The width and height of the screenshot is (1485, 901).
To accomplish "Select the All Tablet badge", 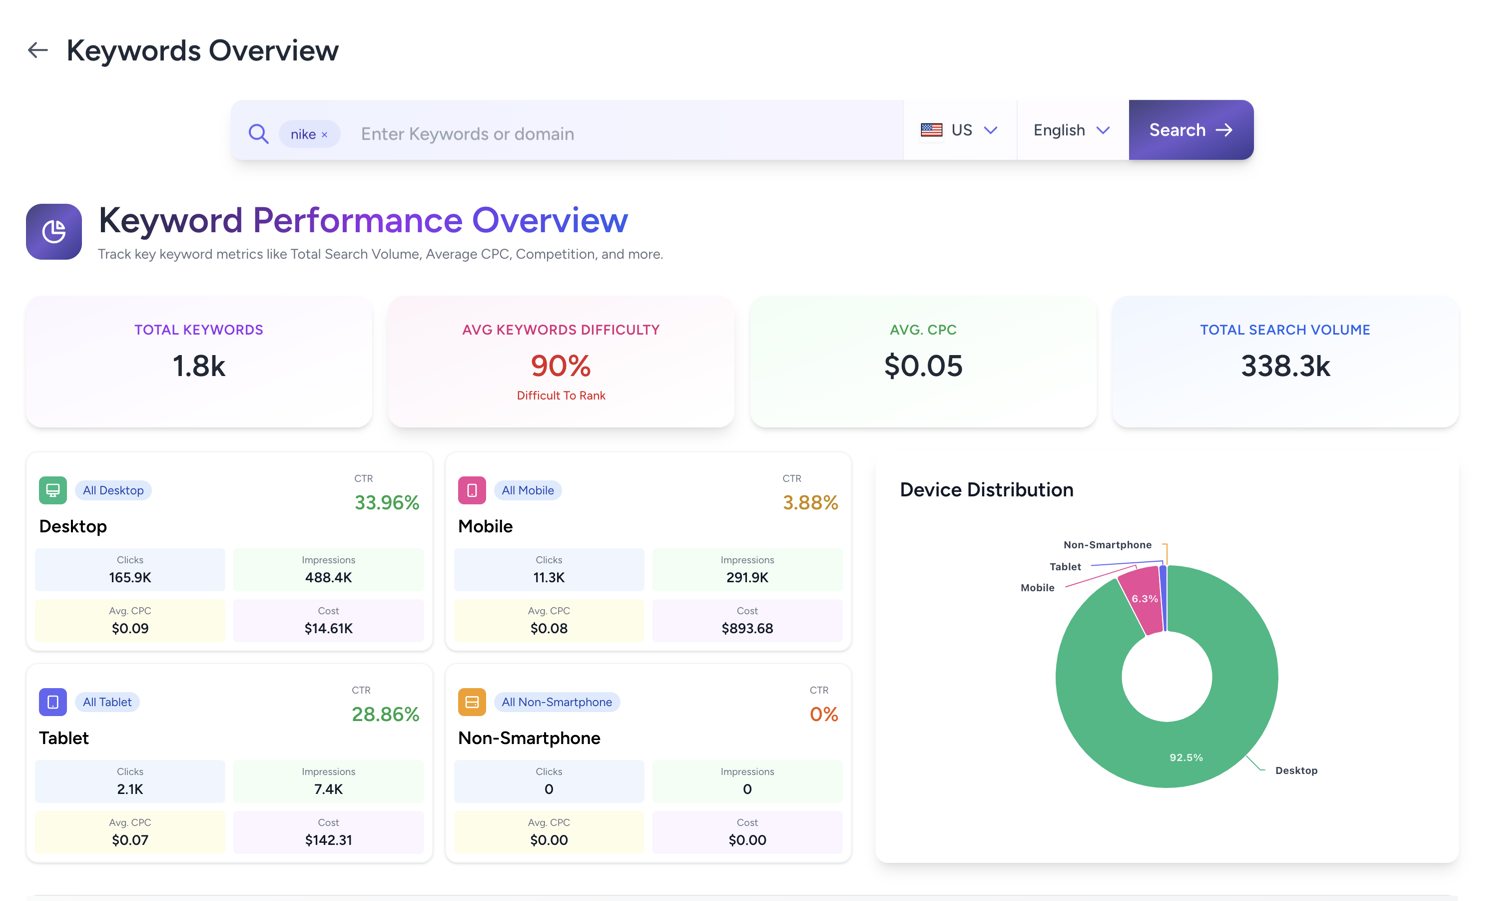I will point(107,702).
